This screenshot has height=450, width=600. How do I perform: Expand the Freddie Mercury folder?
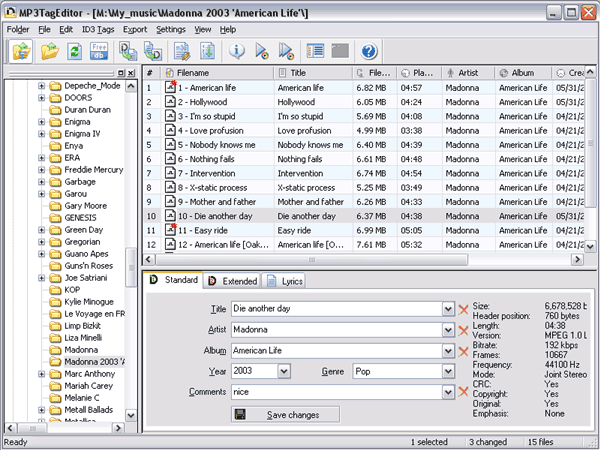click(x=41, y=170)
